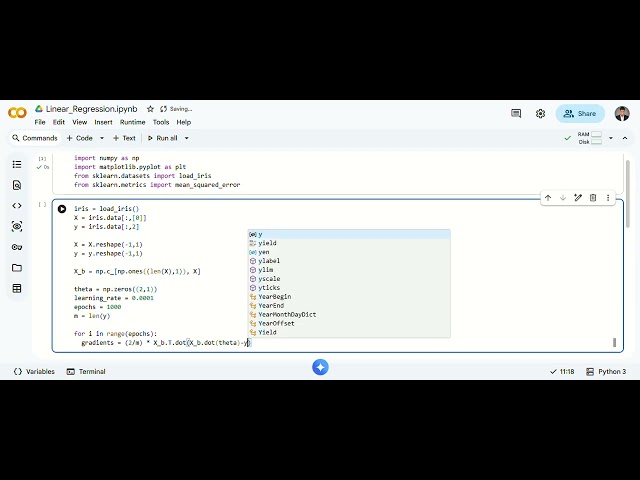
Task: Rename the Linear_Regression.ipynb title
Action: (x=91, y=109)
